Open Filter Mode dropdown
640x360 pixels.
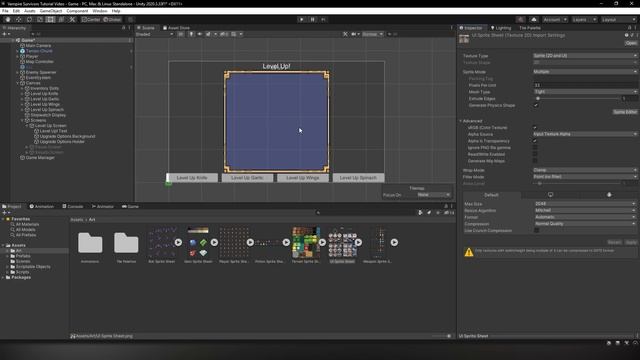pyautogui.click(x=585, y=177)
